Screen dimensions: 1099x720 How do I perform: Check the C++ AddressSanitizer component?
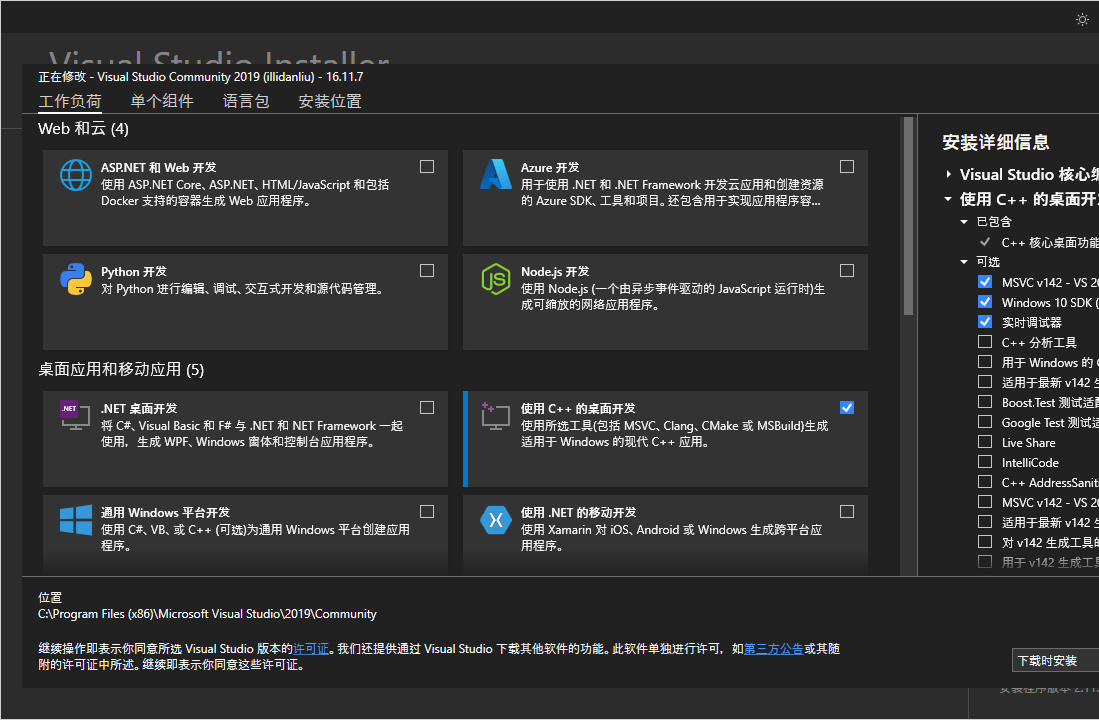point(985,482)
